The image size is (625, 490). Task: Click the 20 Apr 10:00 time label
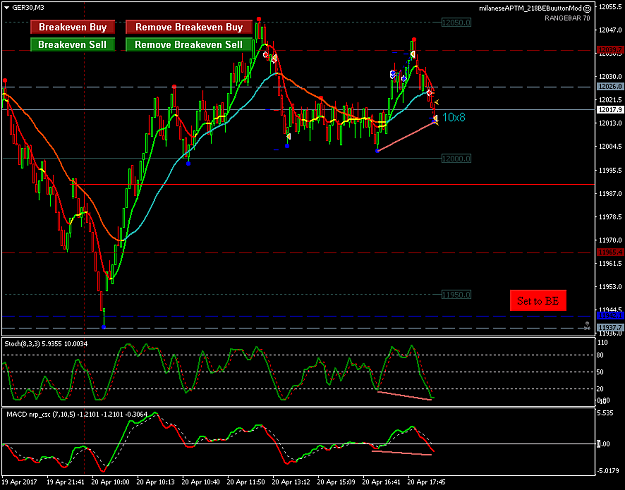(x=110, y=482)
